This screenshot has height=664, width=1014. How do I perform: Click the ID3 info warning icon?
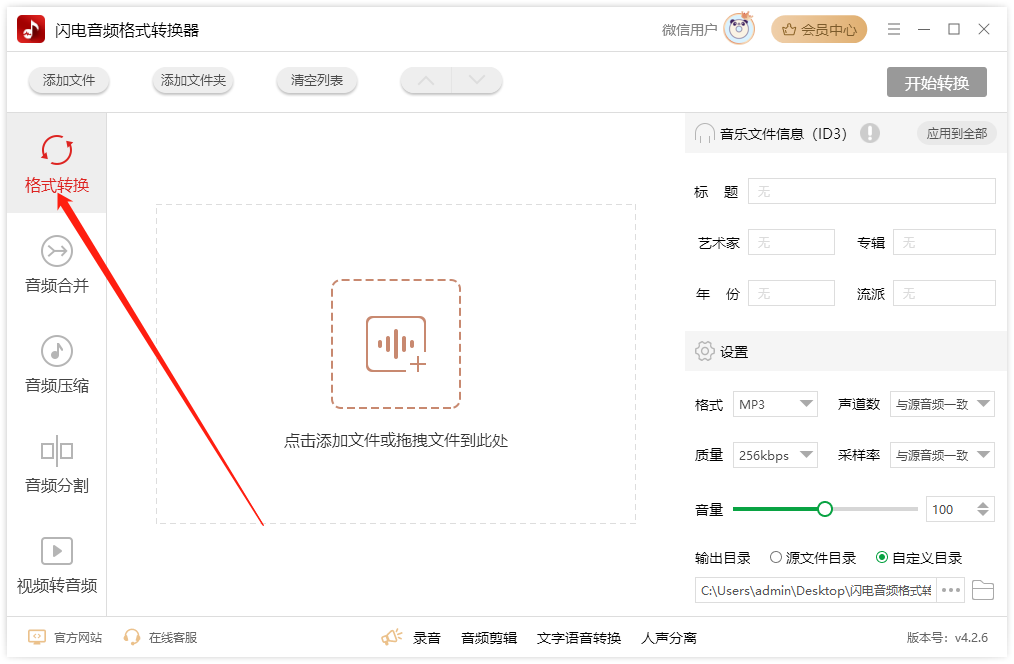(x=869, y=133)
